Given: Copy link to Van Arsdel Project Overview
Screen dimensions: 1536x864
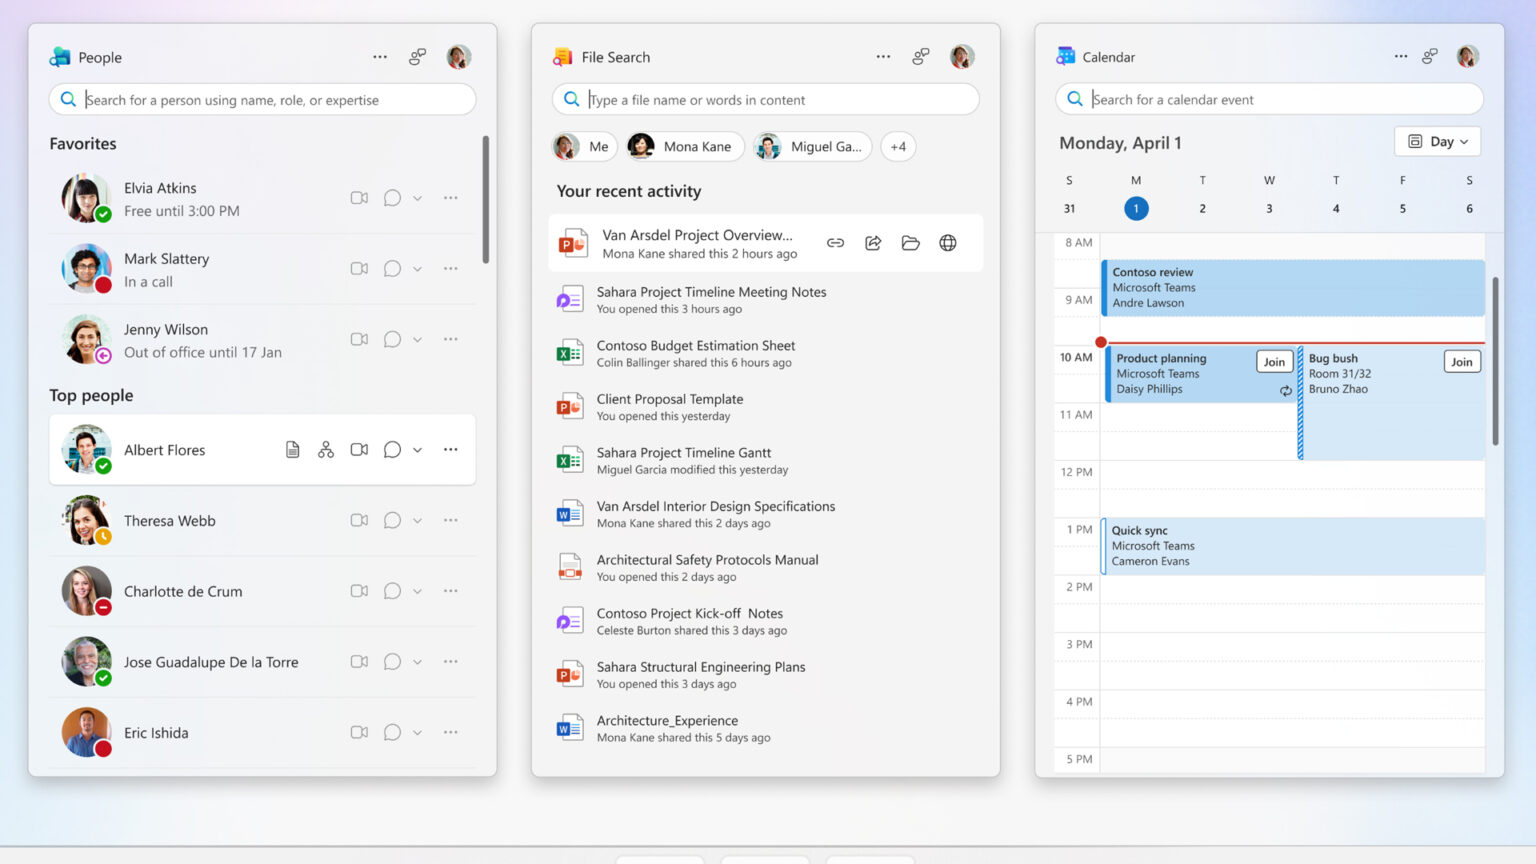Looking at the screenshot, I should point(835,243).
